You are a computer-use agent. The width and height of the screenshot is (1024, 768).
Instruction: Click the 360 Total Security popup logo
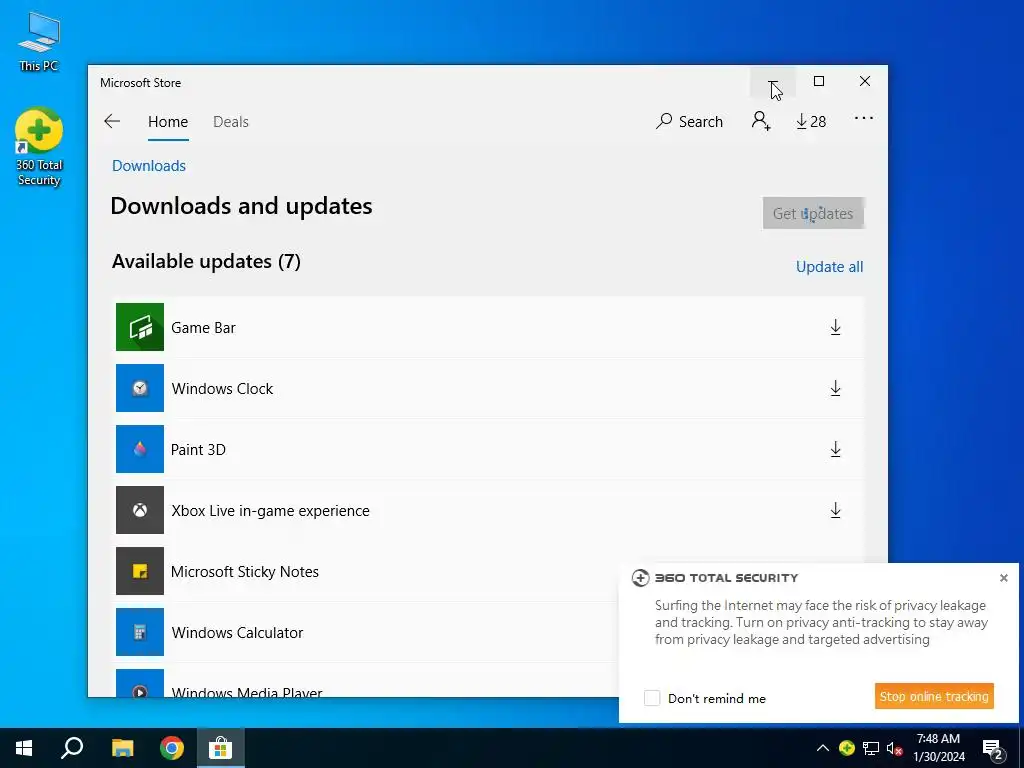[x=640, y=578]
